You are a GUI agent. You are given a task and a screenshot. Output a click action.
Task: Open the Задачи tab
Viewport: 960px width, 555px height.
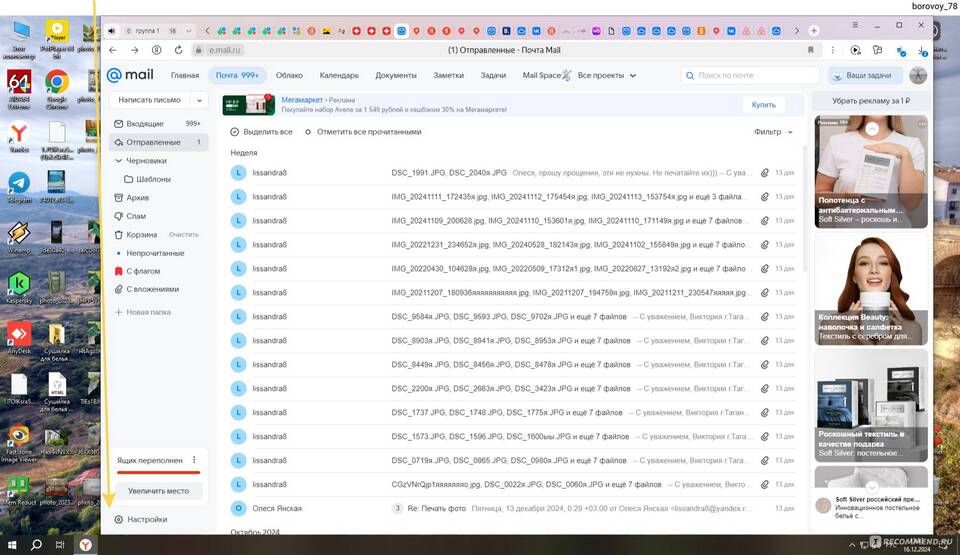click(493, 75)
